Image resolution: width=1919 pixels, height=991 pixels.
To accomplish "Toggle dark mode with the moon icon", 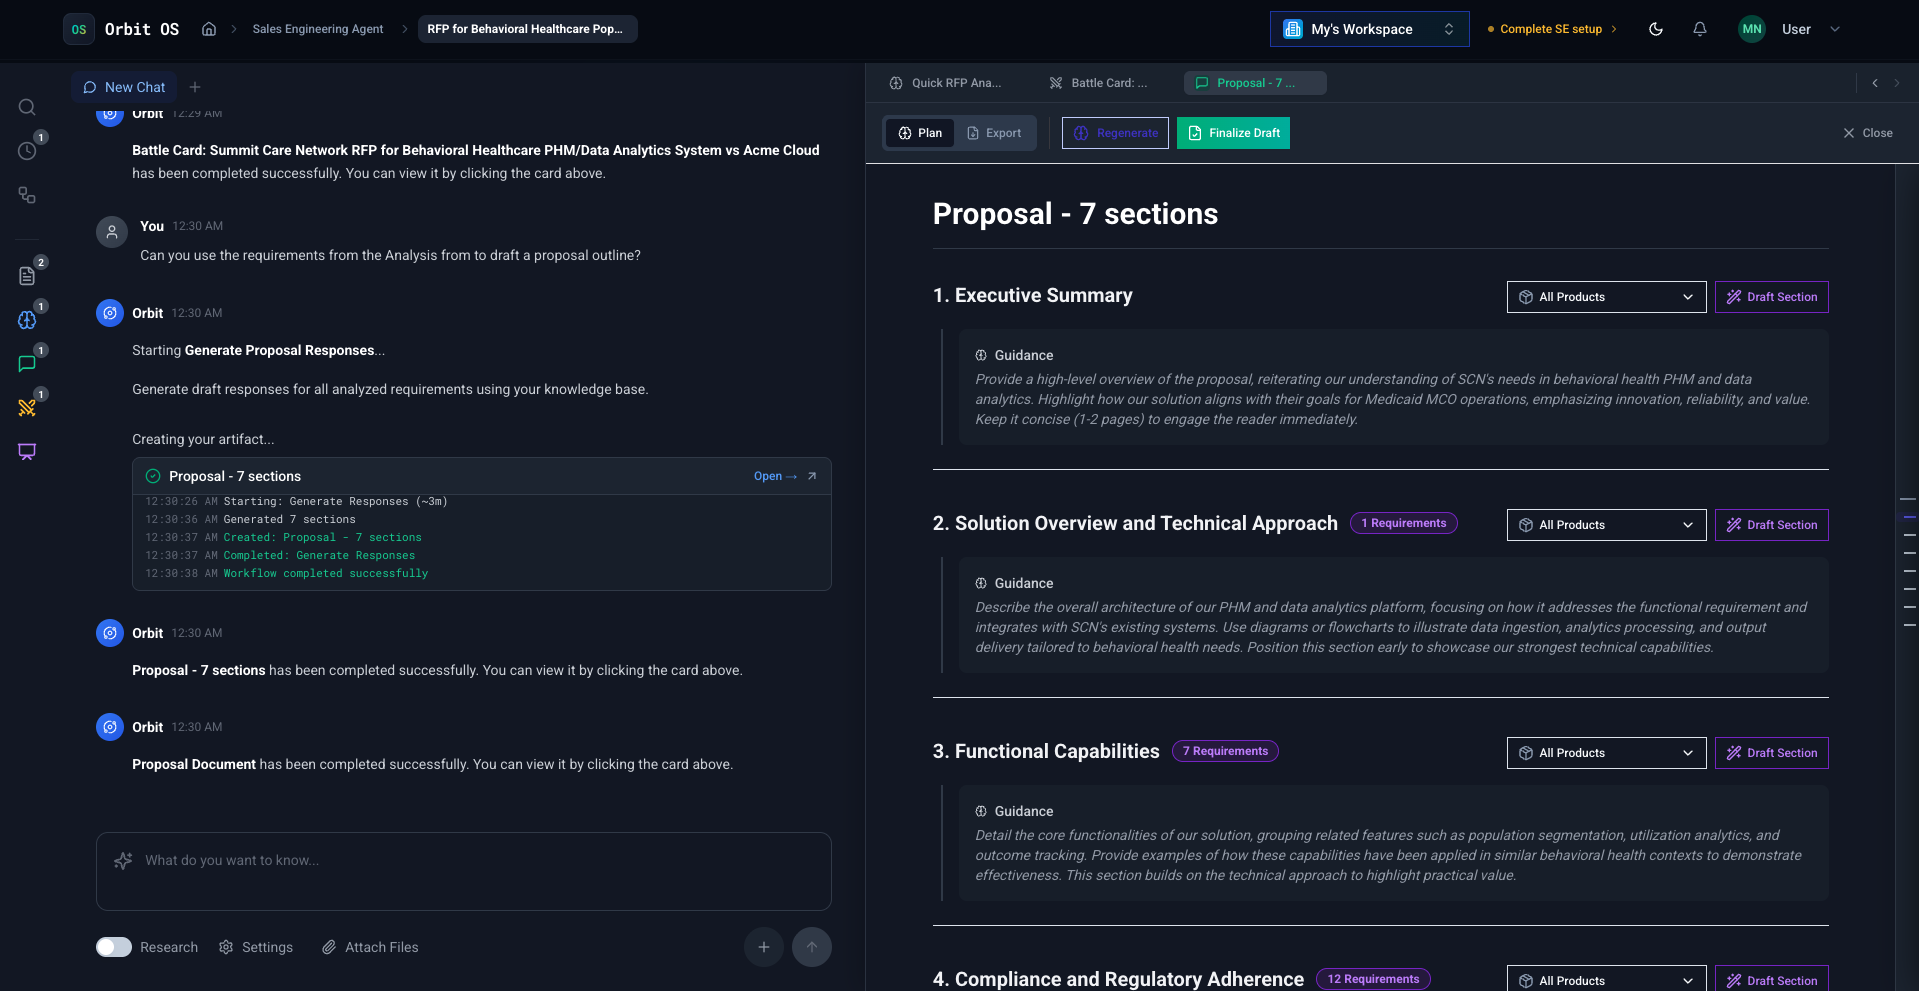I will (1655, 29).
